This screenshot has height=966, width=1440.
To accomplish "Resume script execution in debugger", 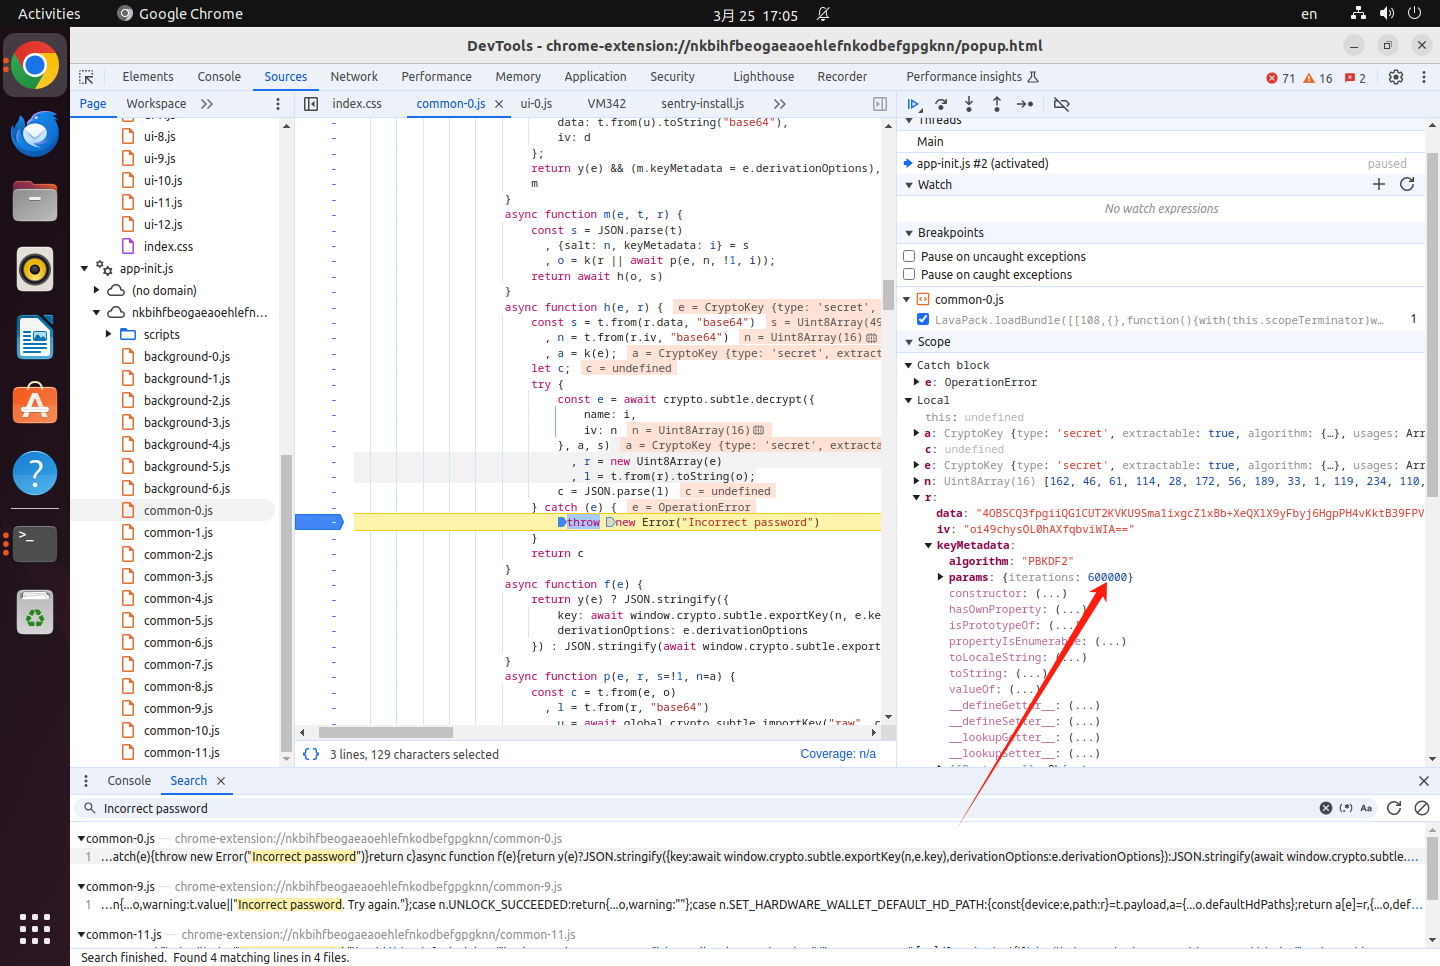I will pos(913,104).
